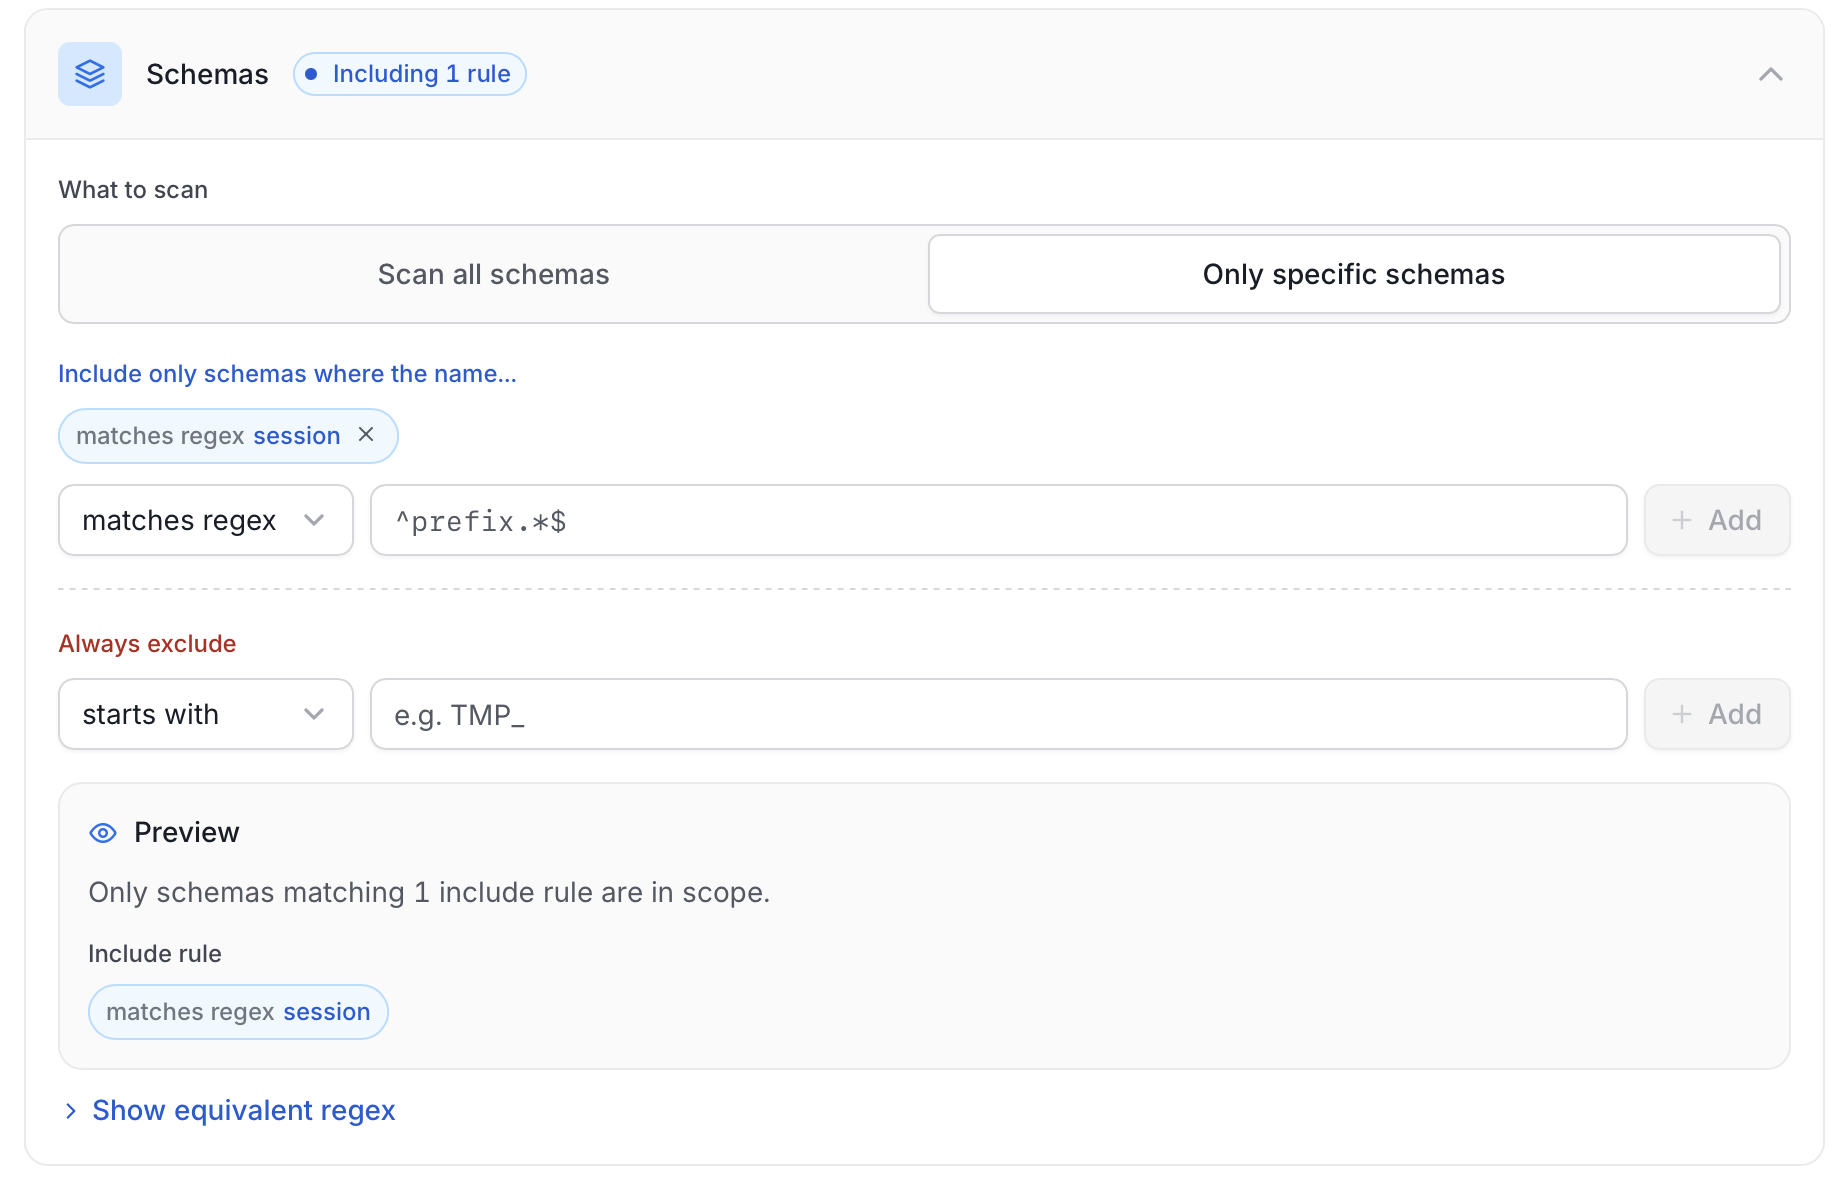Click Add button for Always exclude rule
This screenshot has width=1838, height=1178.
[x=1717, y=714]
